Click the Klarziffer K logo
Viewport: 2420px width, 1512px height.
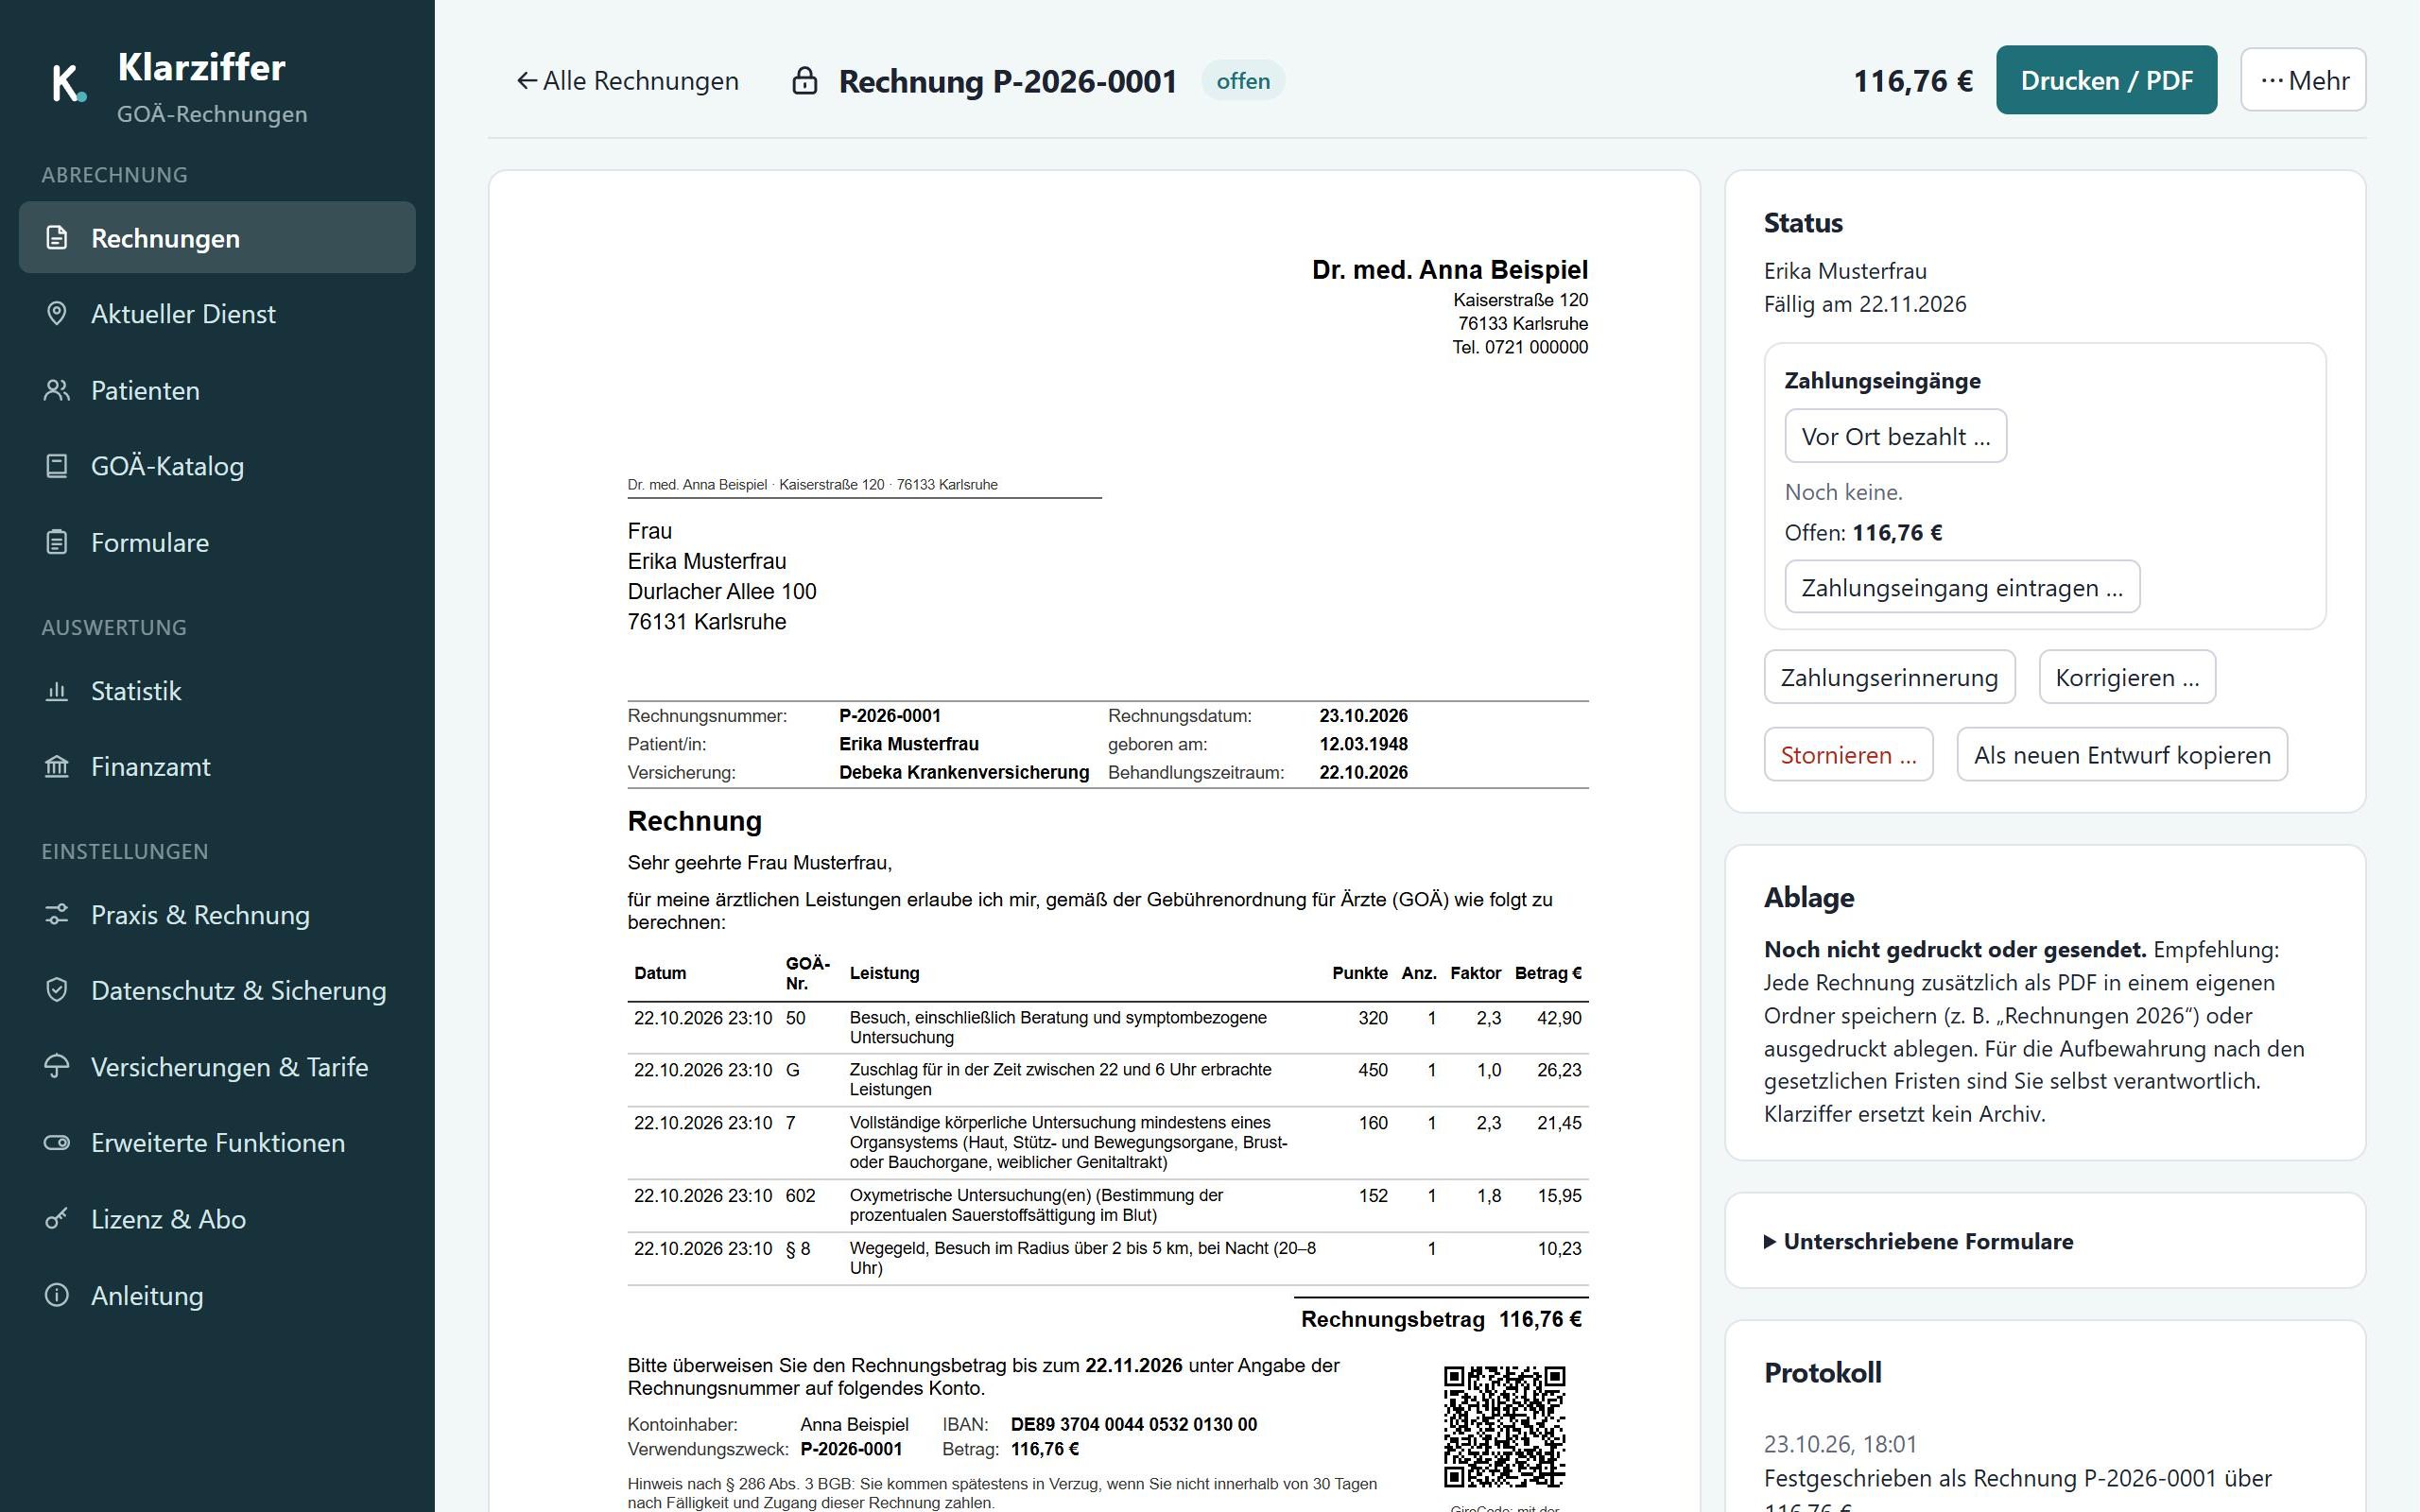pyautogui.click(x=68, y=83)
